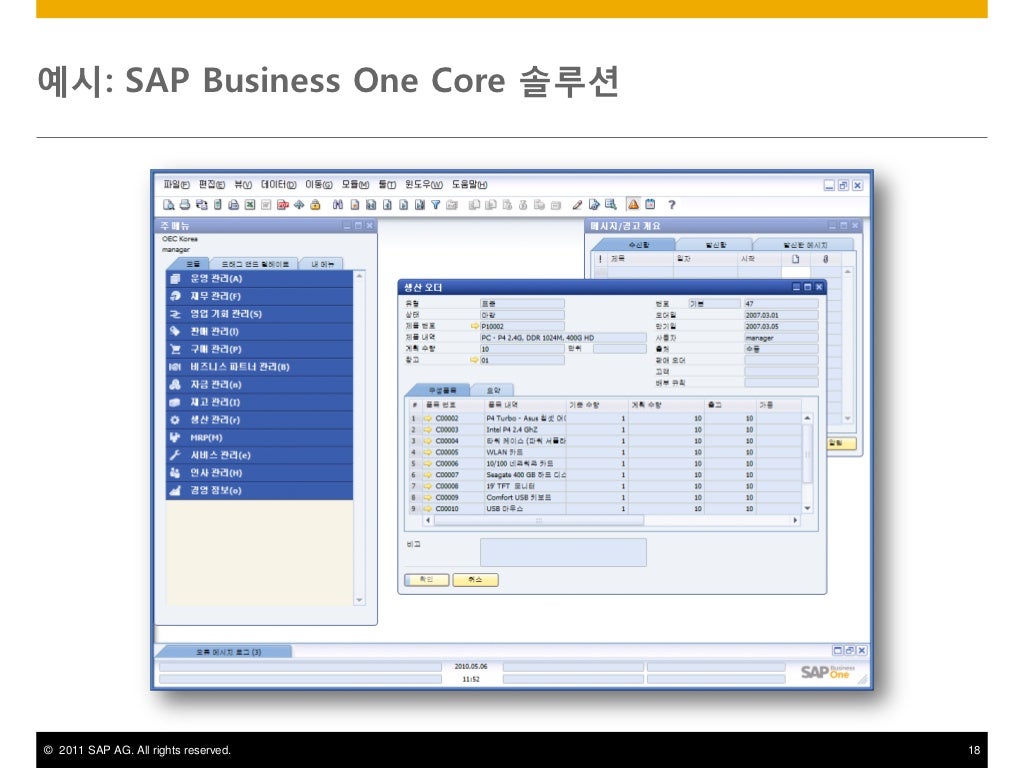This screenshot has width=1024, height=768.
Task: Click the calendar icon in the toolbar
Action: [x=650, y=204]
